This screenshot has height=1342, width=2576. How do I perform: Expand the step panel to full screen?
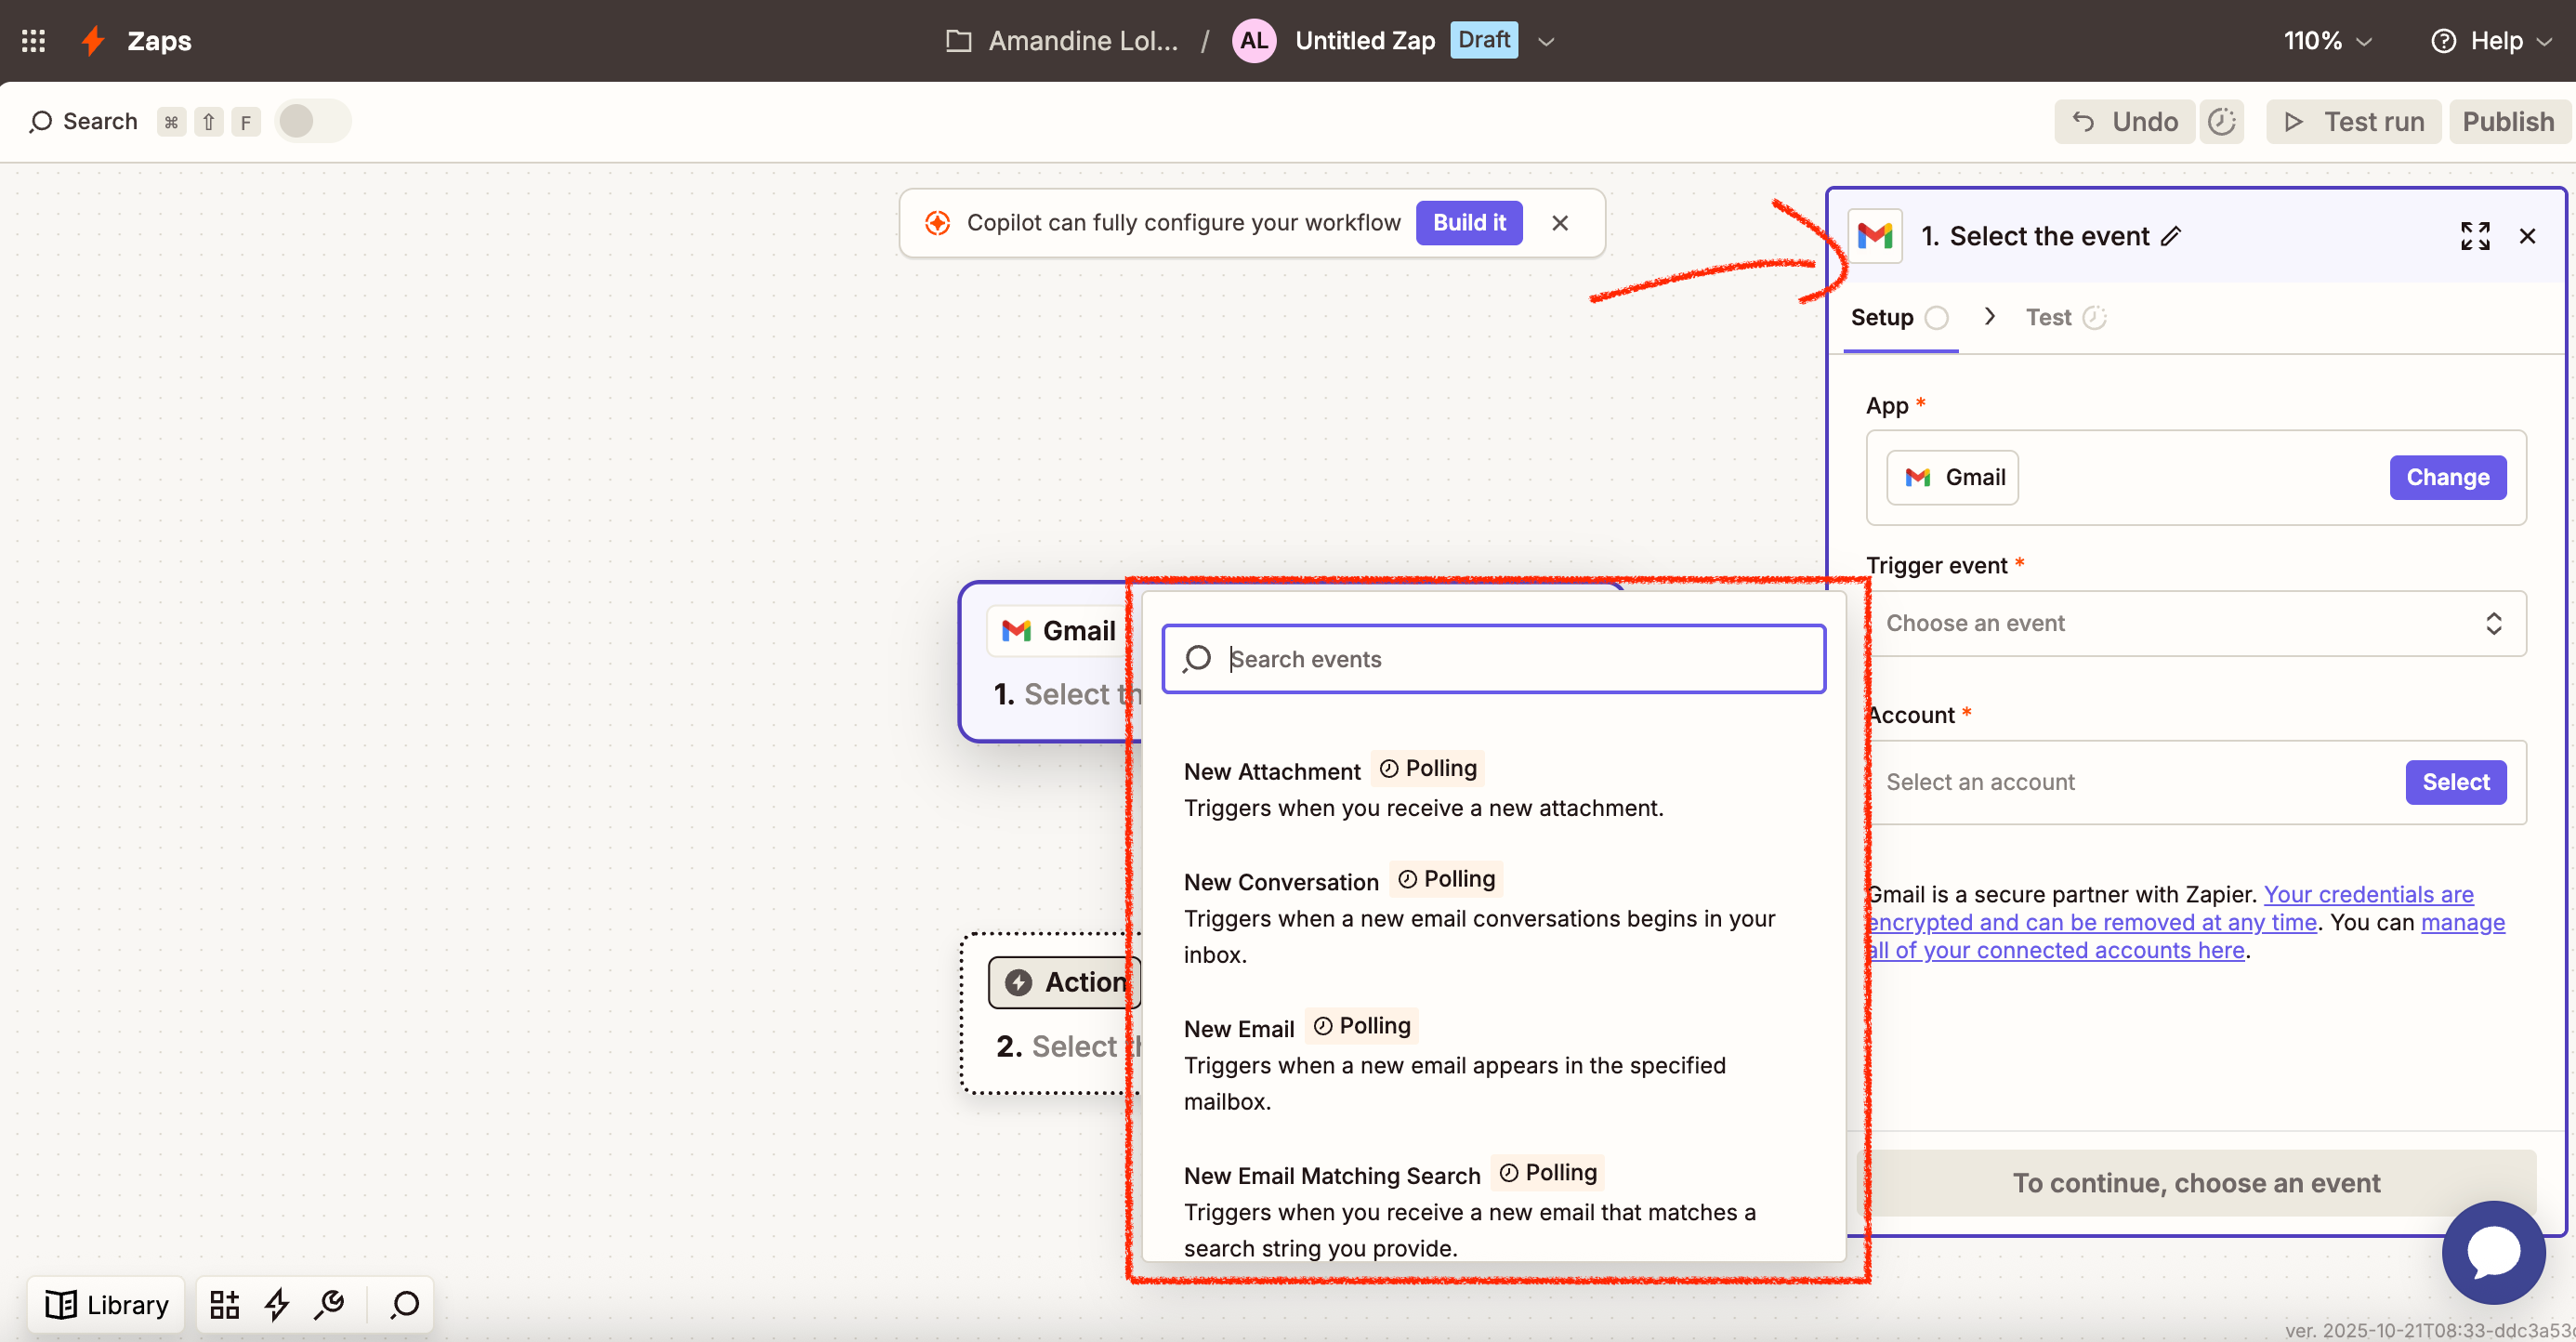pyautogui.click(x=2475, y=236)
